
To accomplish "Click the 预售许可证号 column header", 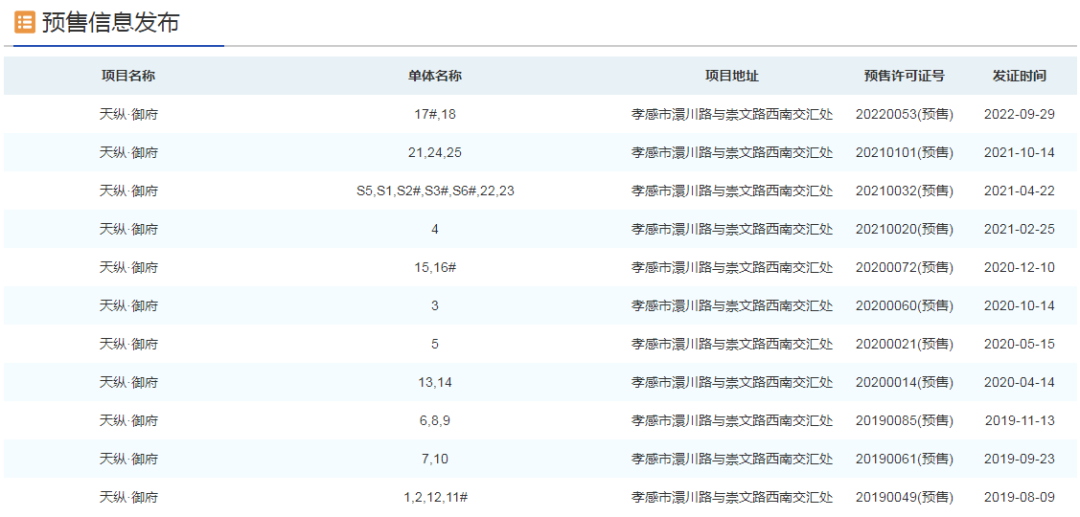I will [x=904, y=76].
